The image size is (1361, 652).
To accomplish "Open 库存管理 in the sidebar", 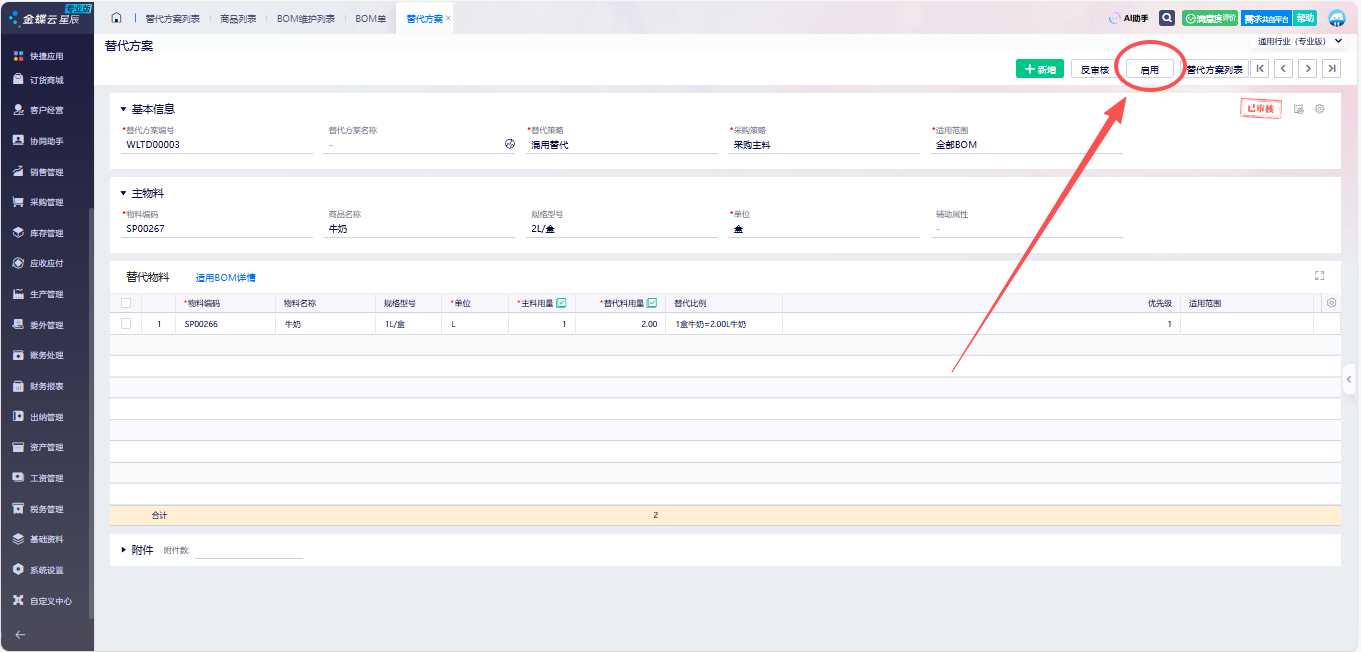I will (46, 233).
